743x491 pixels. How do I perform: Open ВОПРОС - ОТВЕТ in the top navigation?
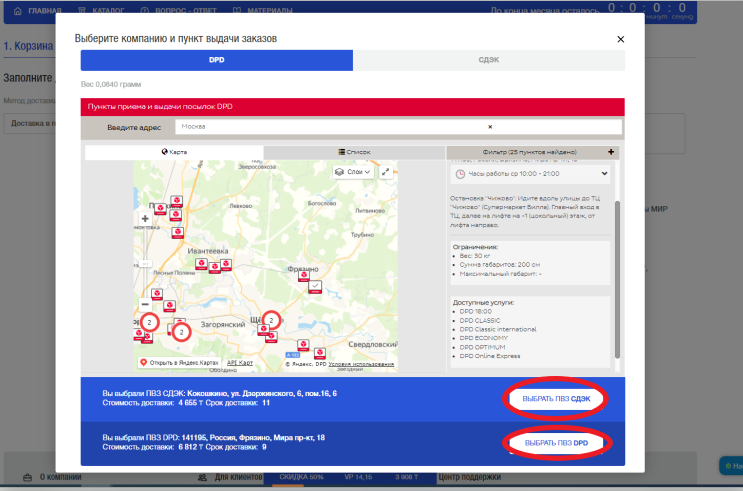pyautogui.click(x=179, y=10)
